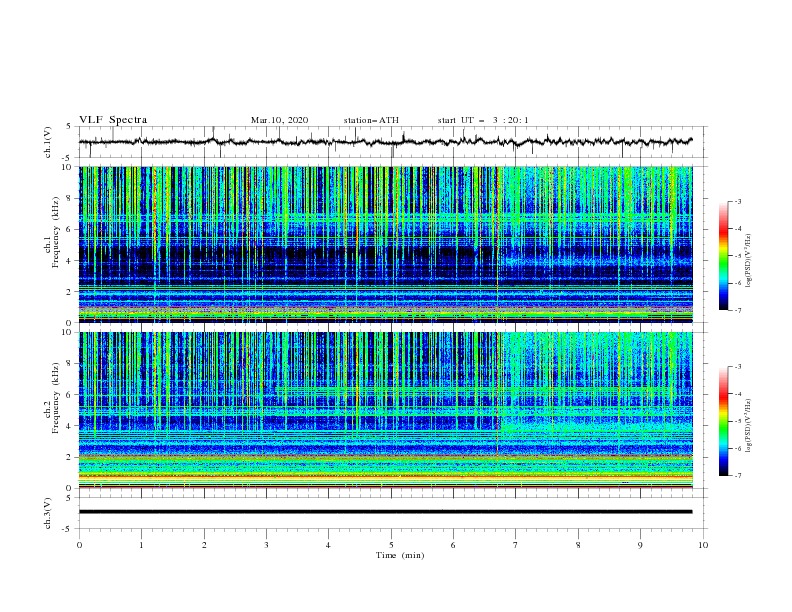Click the ch.2 spectrogram panel

click(385, 410)
